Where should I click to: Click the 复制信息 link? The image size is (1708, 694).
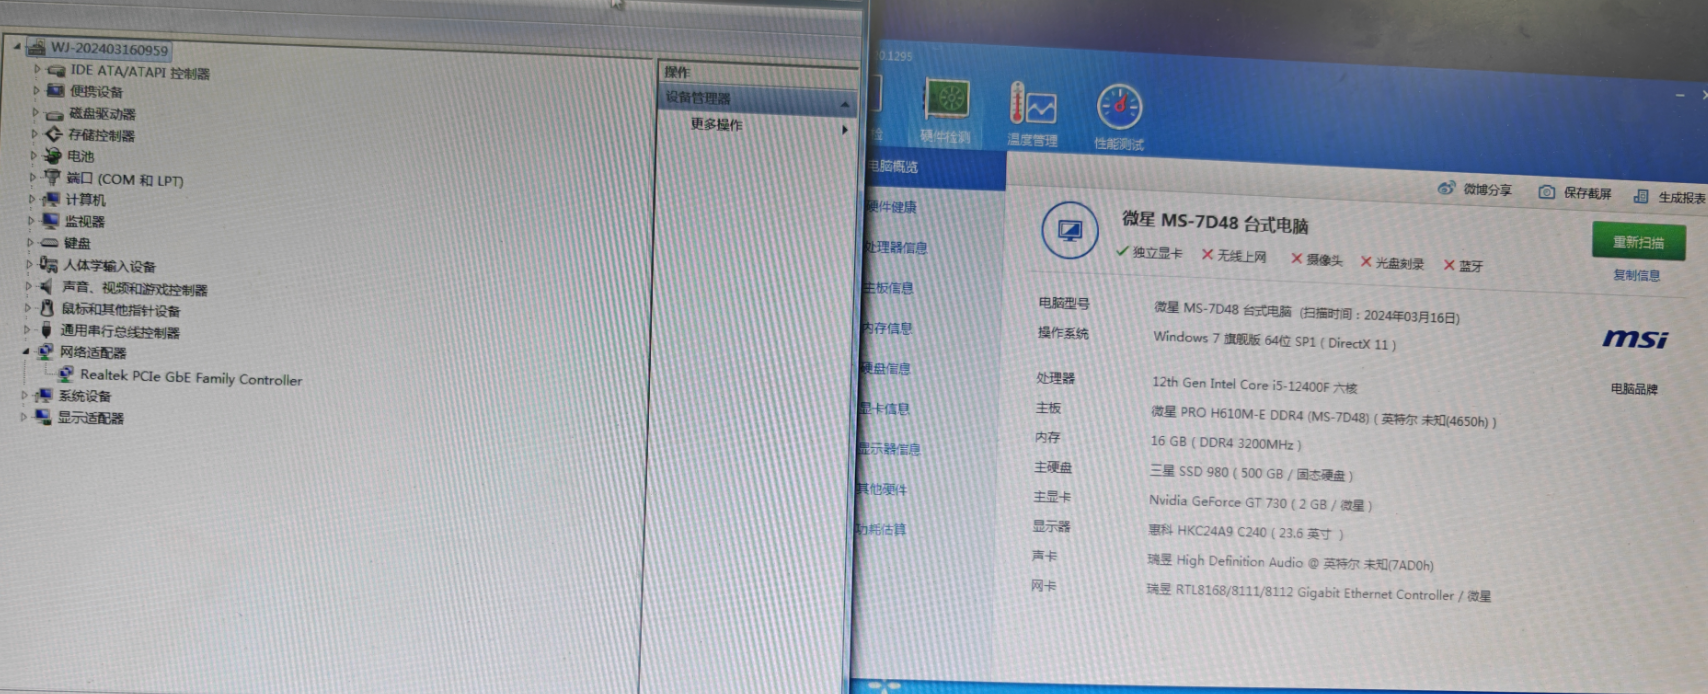point(1636,275)
